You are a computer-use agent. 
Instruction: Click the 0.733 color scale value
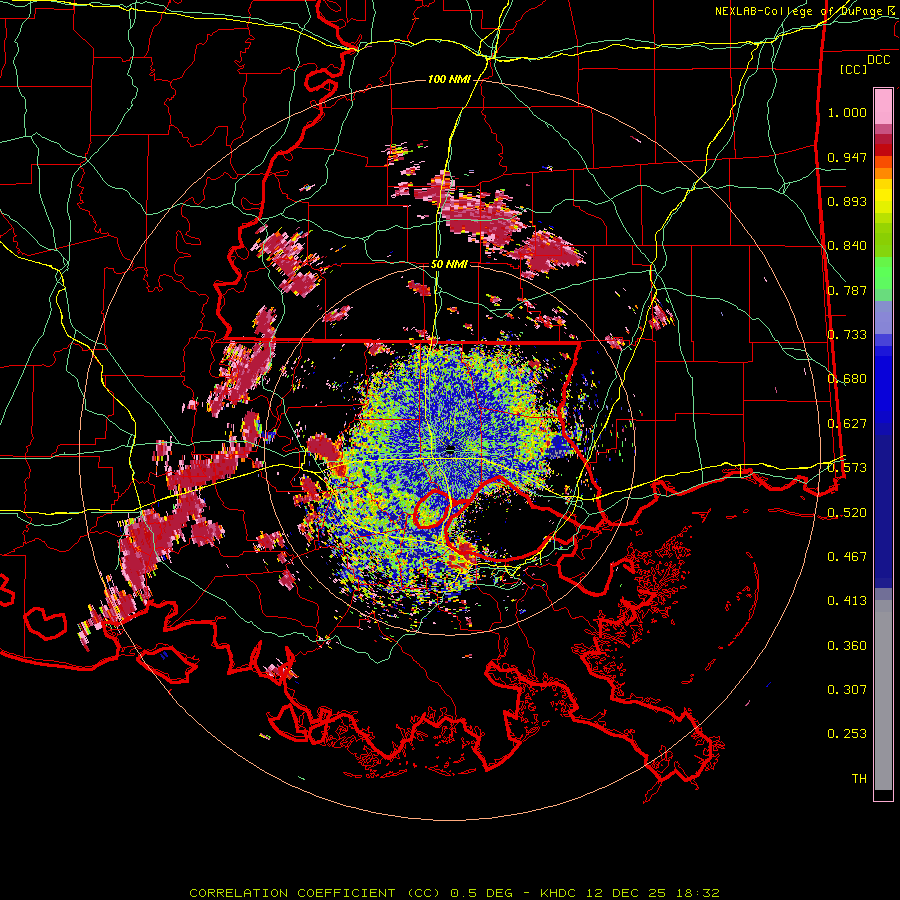(x=847, y=335)
